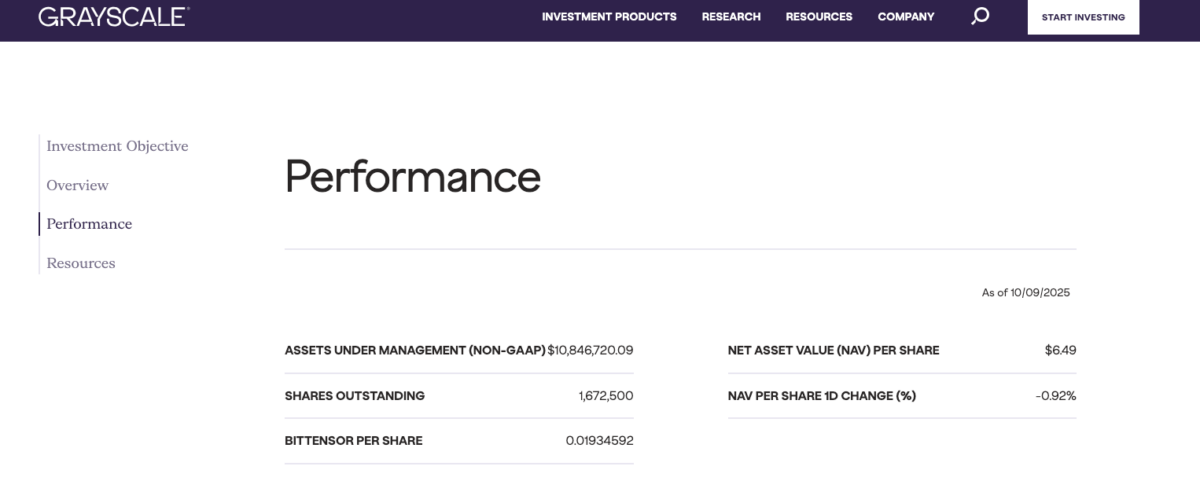This screenshot has height=492, width=1200.
Task: Open the Investment Products menu
Action: 609,17
